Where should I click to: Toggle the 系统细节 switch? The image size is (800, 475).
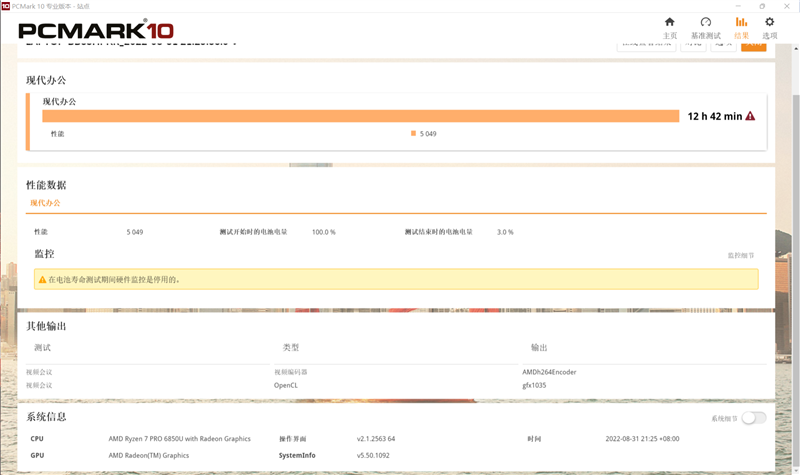[754, 418]
